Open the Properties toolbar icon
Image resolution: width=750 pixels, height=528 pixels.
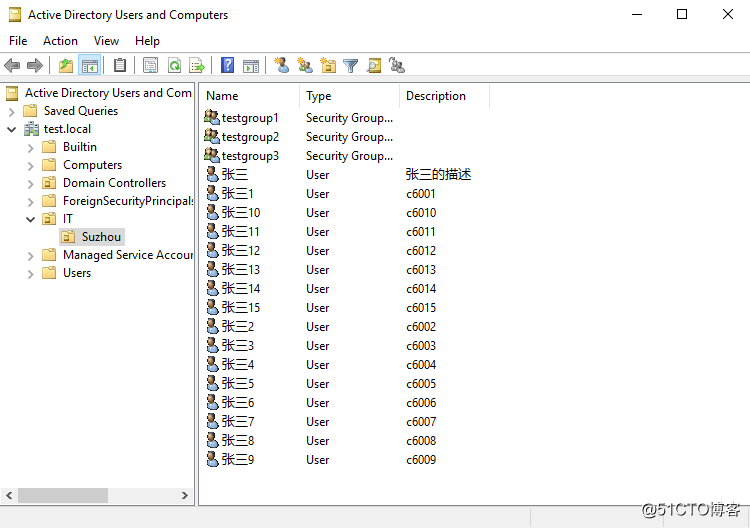pos(150,65)
